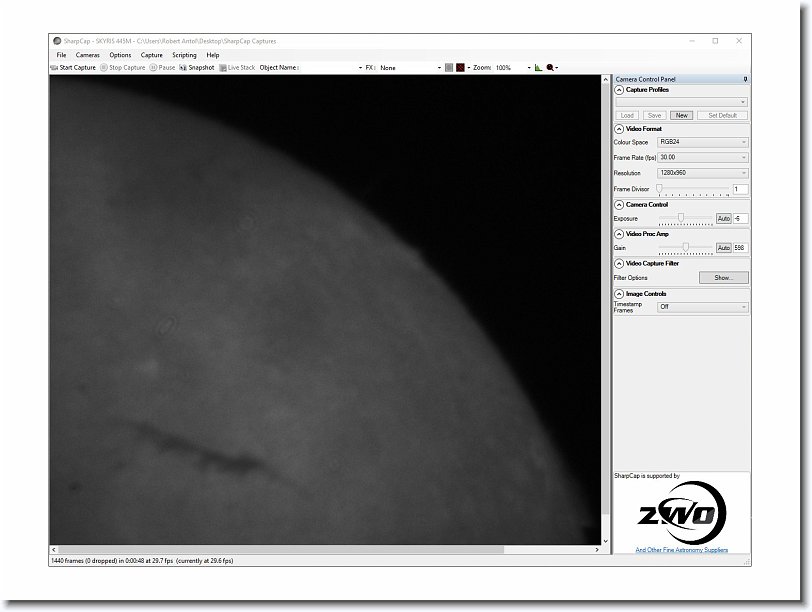Collapse the Video Proc Amp section
812x612 pixels.
coord(619,235)
